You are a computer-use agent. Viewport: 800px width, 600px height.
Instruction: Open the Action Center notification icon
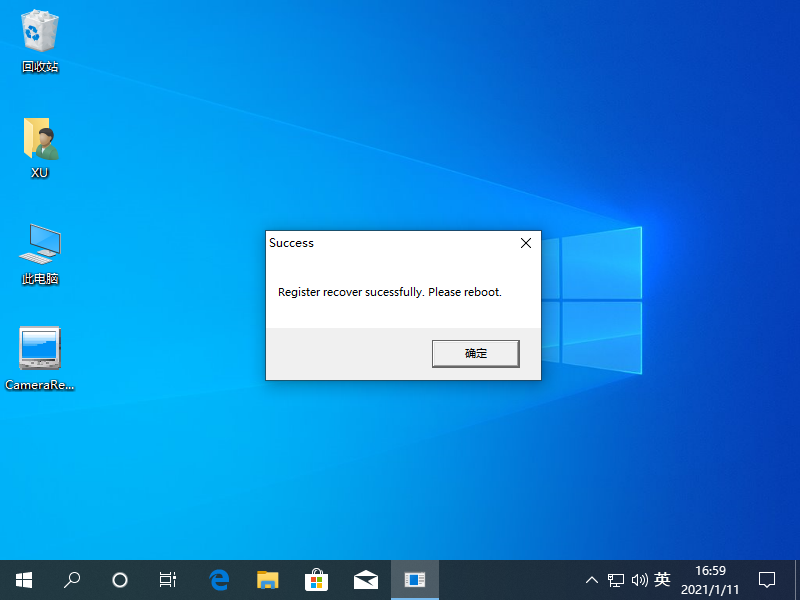pyautogui.click(x=767, y=579)
